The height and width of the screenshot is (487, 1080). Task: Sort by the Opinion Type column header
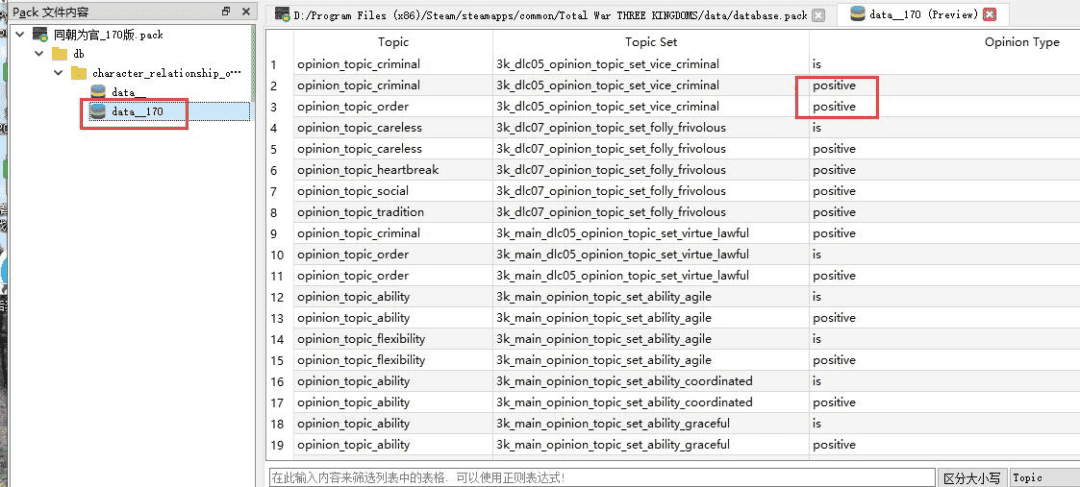coord(1021,43)
